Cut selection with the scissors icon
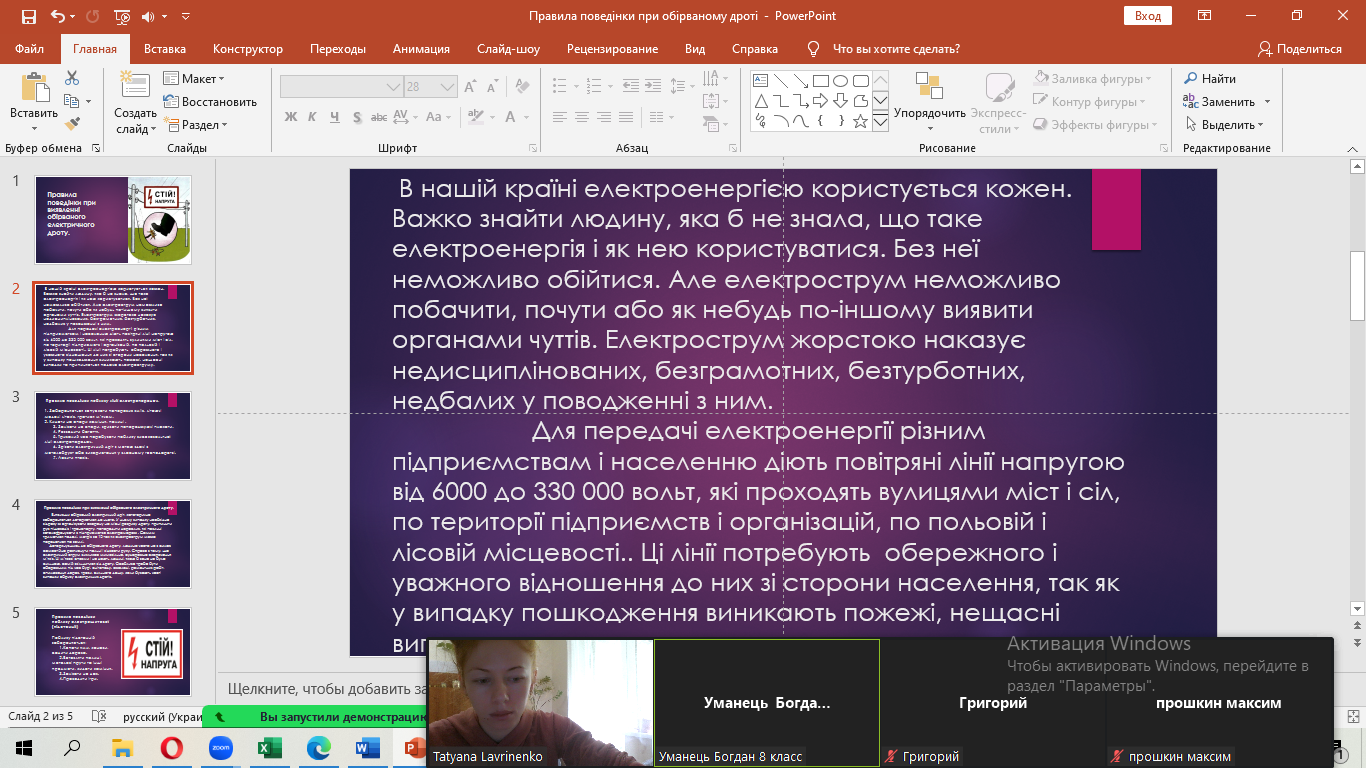1366x768 pixels. tap(72, 78)
